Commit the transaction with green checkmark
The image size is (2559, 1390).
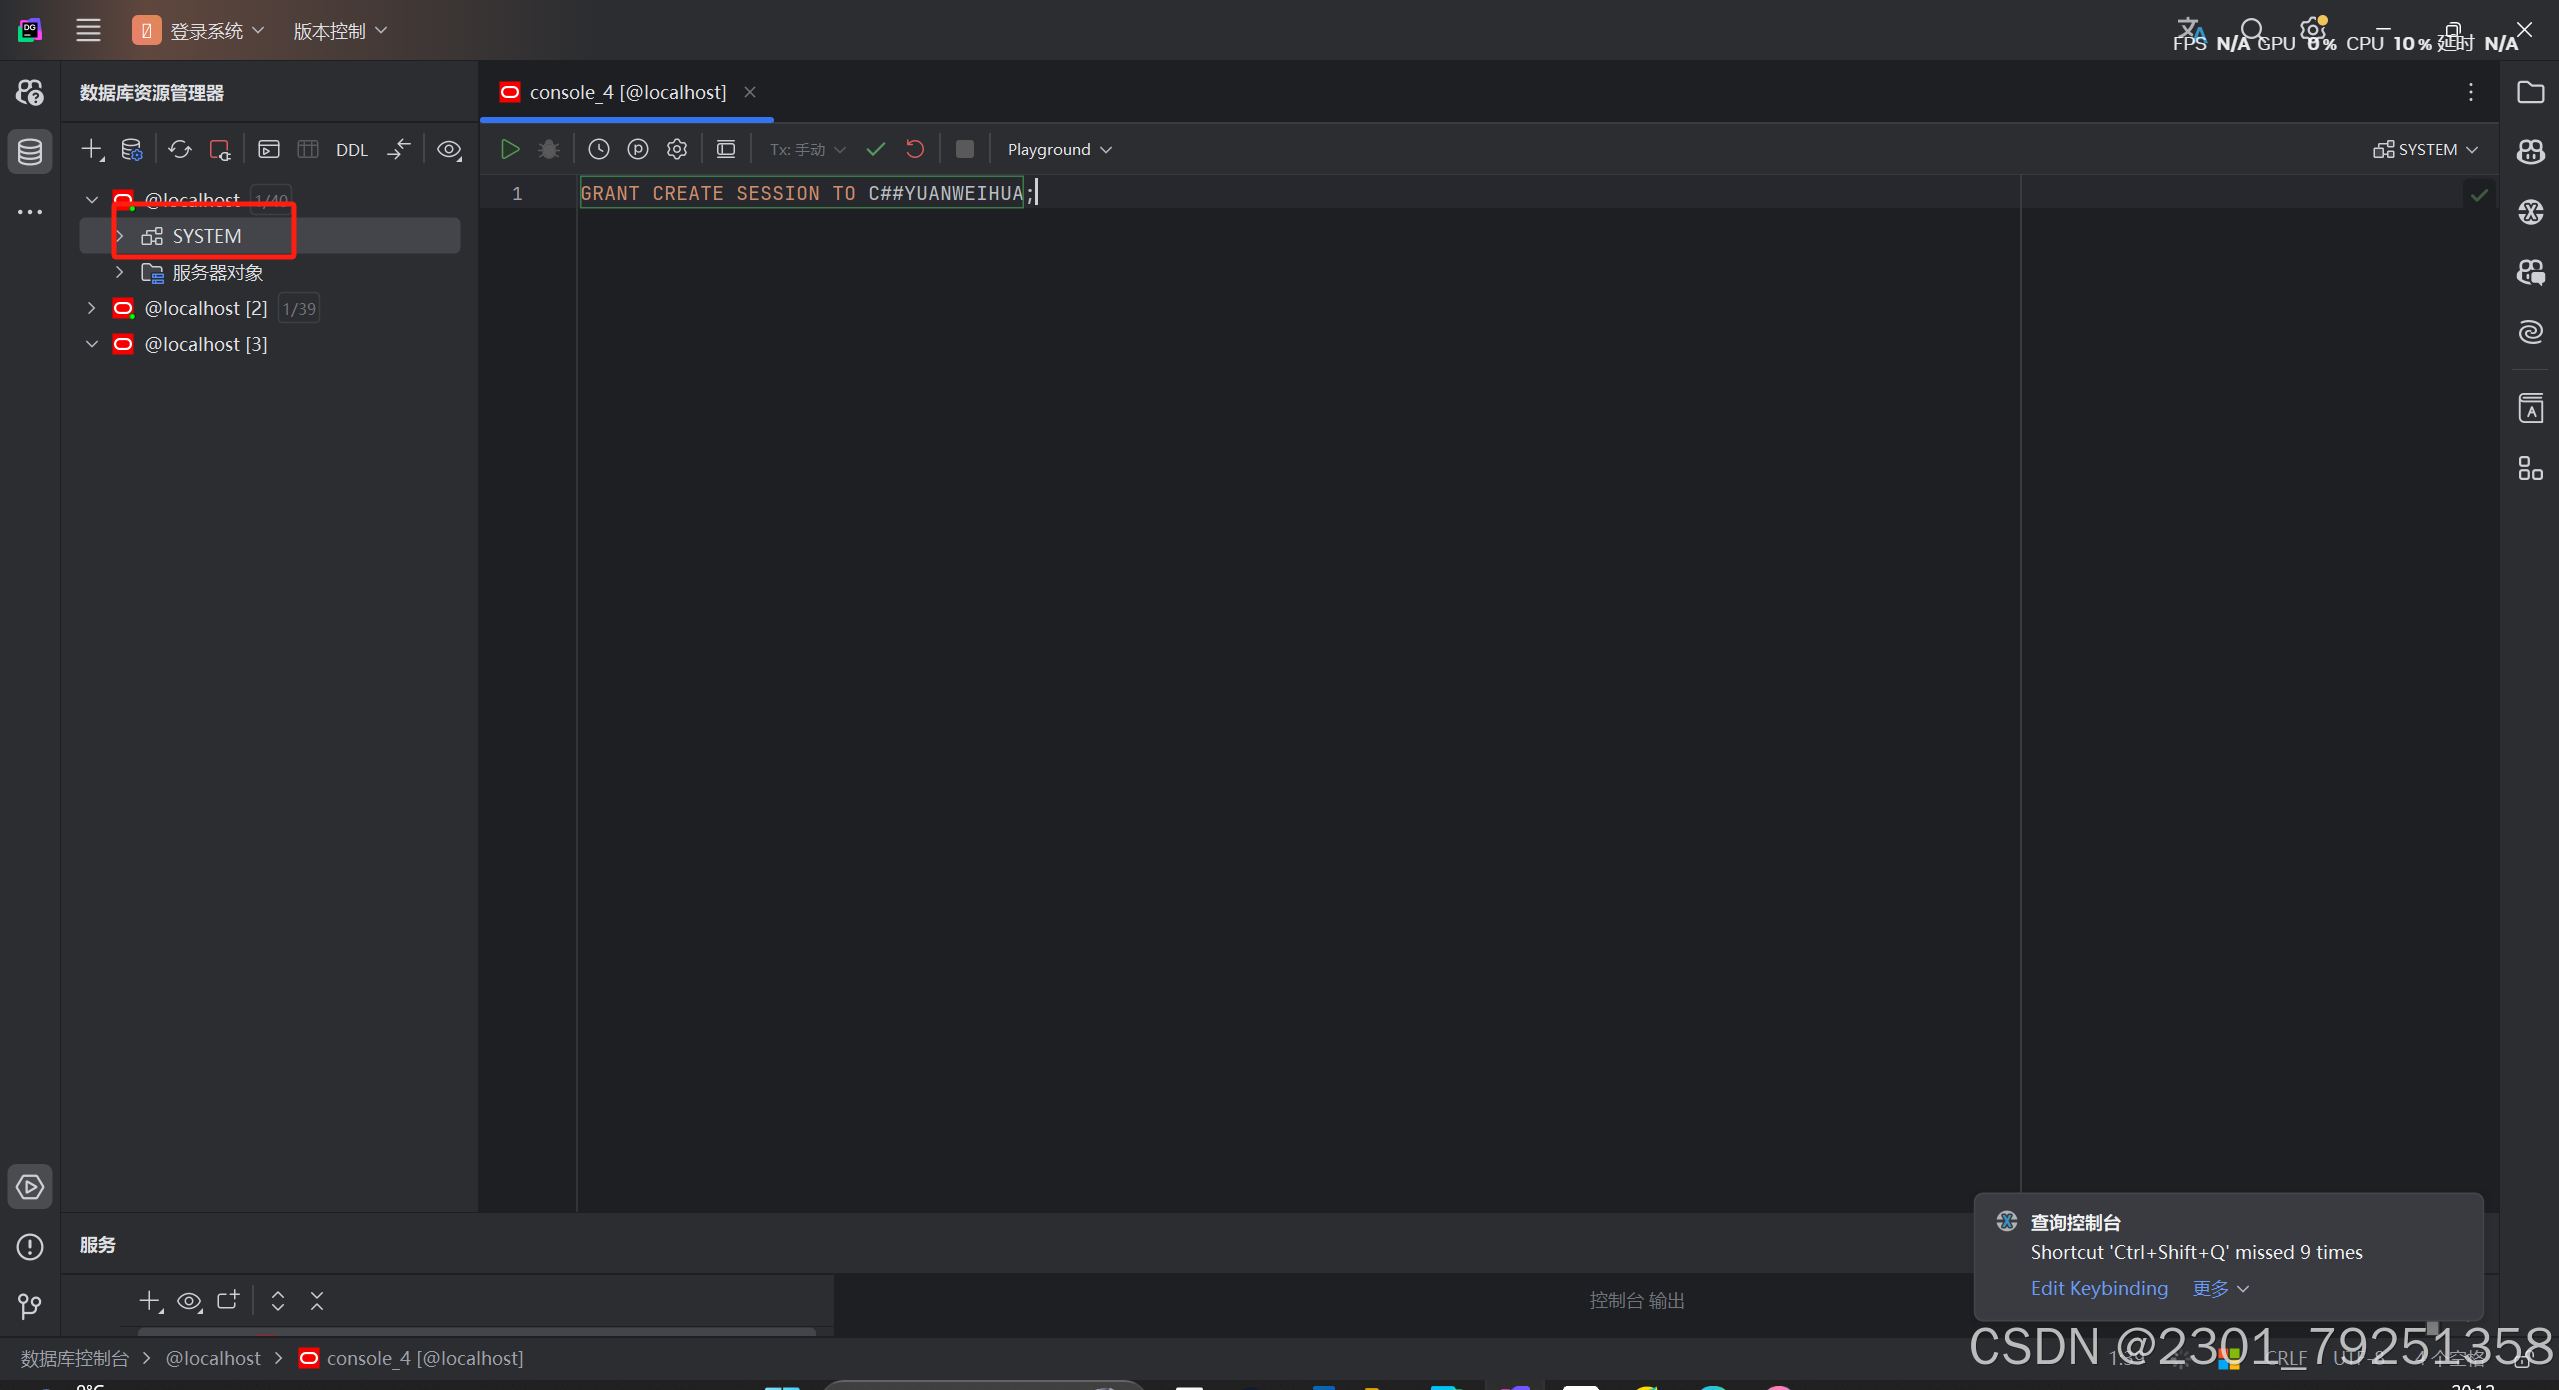(875, 149)
